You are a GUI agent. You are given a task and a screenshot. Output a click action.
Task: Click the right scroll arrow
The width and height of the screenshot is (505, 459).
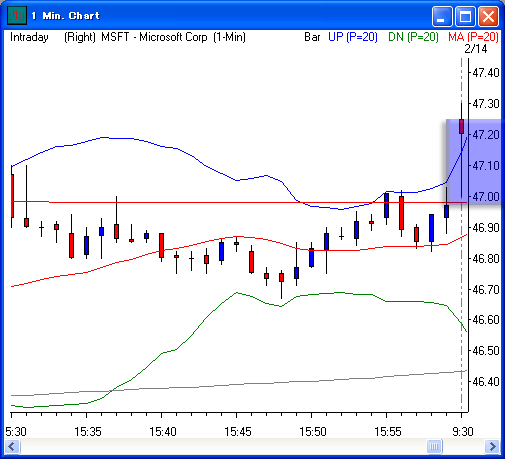[x=492, y=446]
